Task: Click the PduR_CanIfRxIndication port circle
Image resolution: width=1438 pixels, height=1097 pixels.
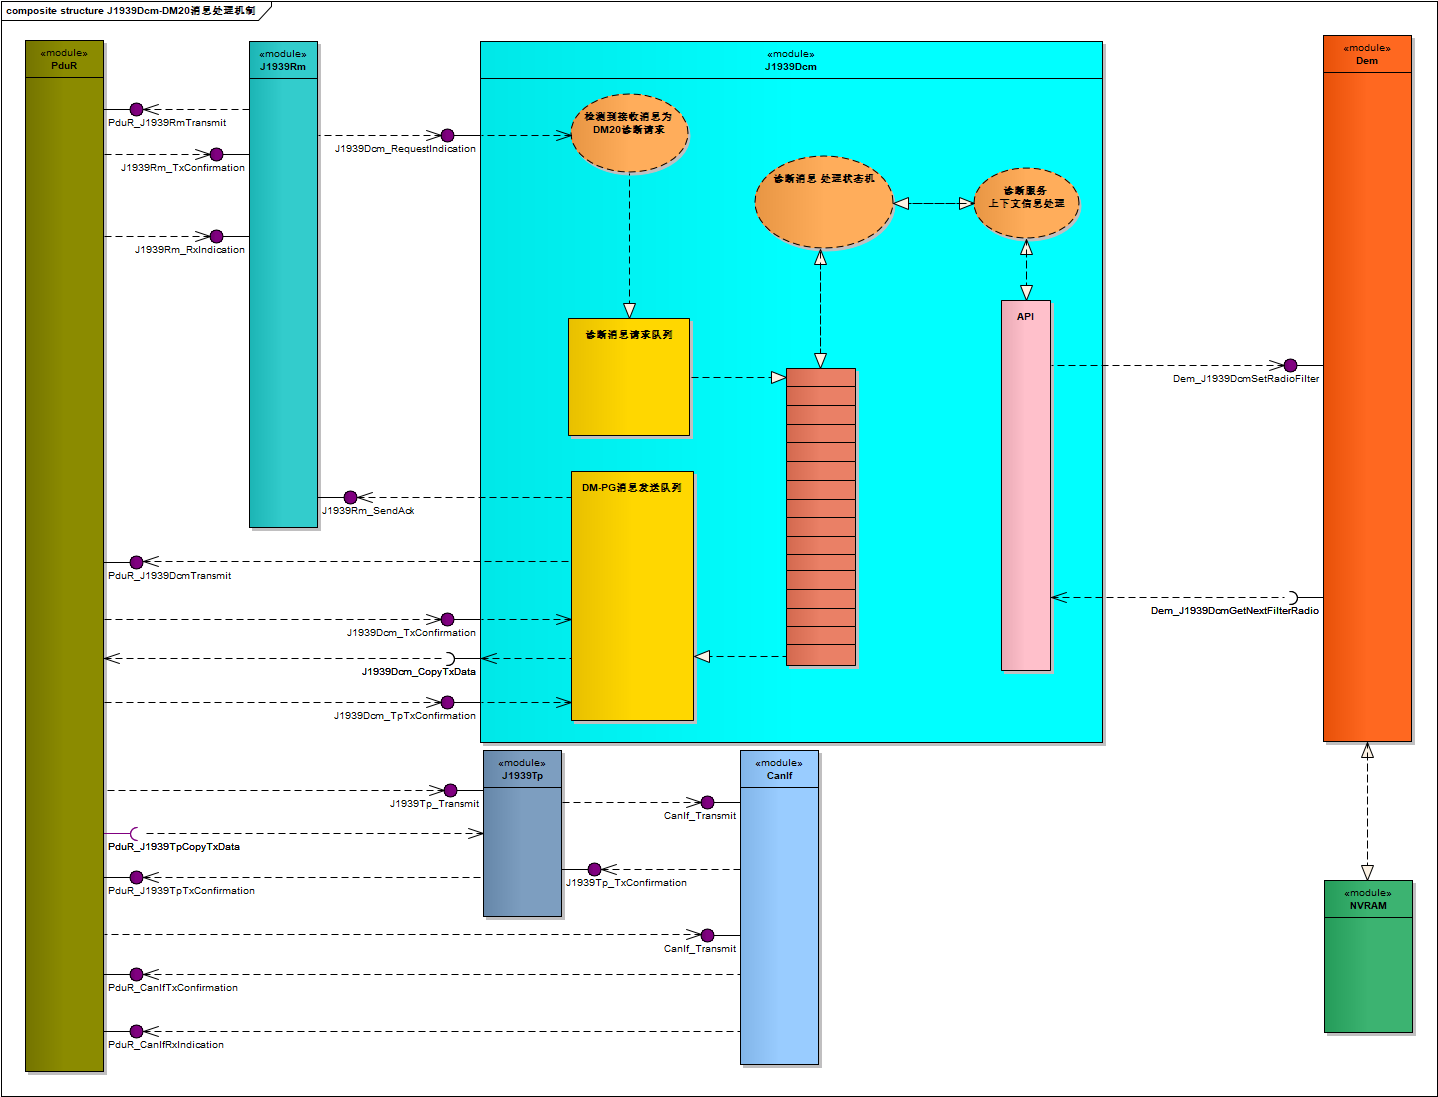Action: tap(137, 1031)
